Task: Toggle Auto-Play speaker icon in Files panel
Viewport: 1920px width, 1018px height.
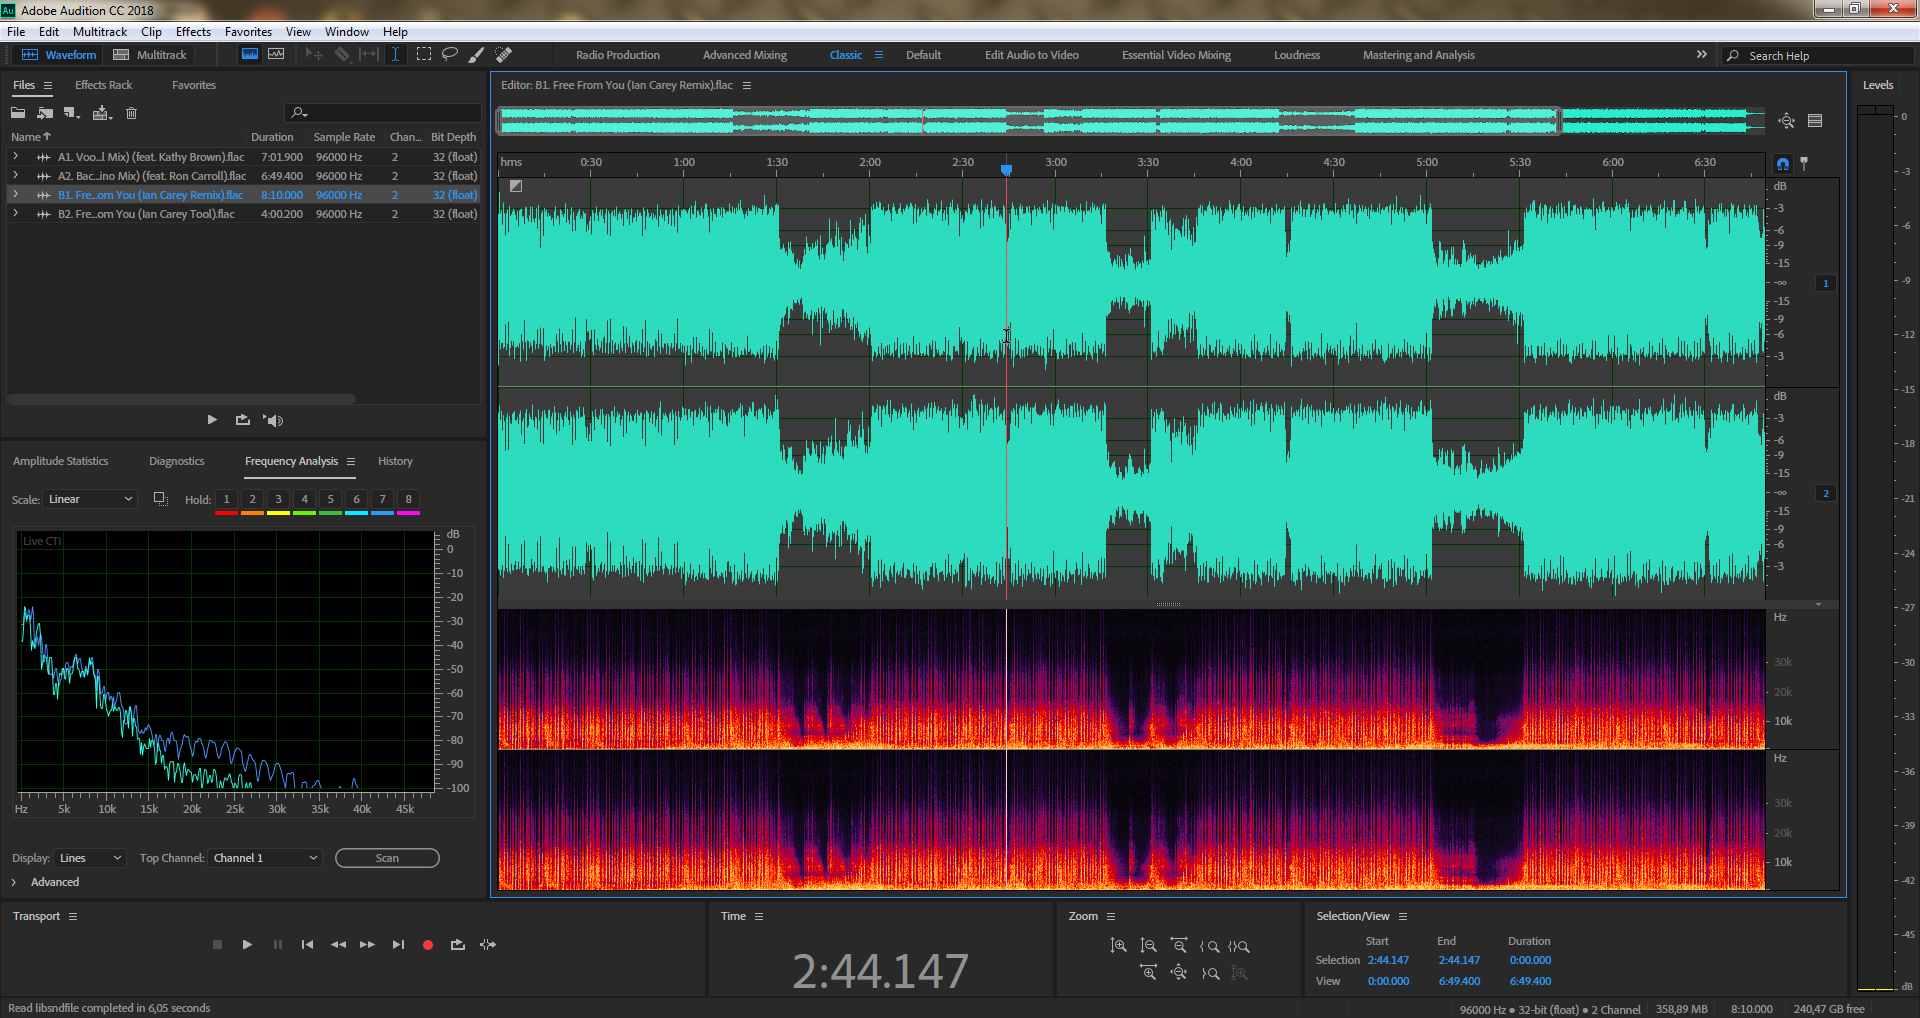Action: pos(273,420)
